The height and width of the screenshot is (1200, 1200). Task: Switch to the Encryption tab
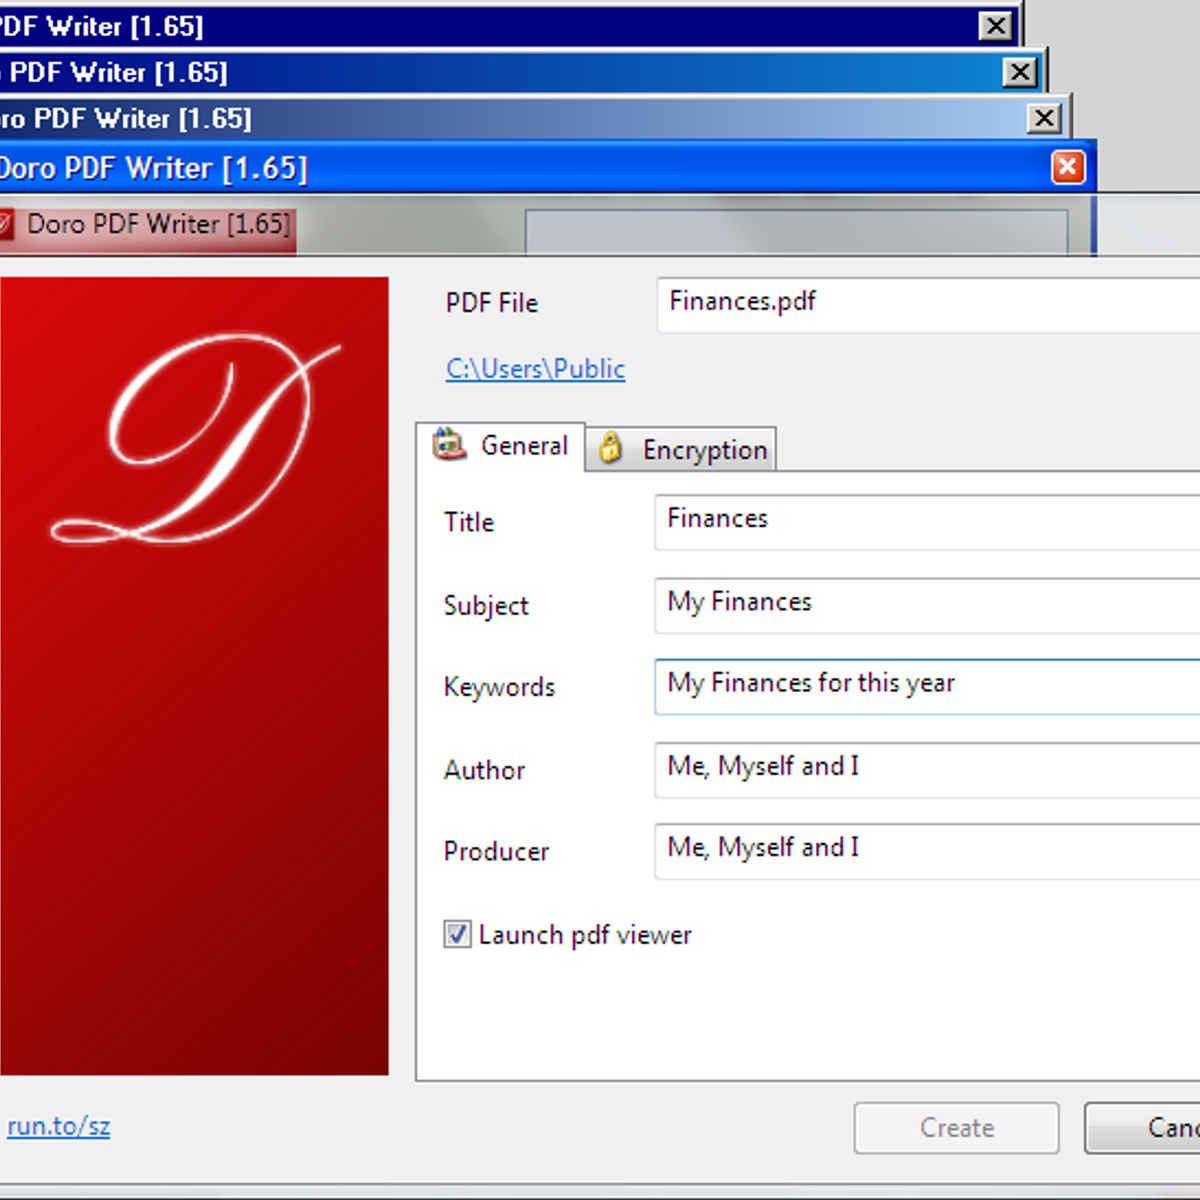point(704,450)
